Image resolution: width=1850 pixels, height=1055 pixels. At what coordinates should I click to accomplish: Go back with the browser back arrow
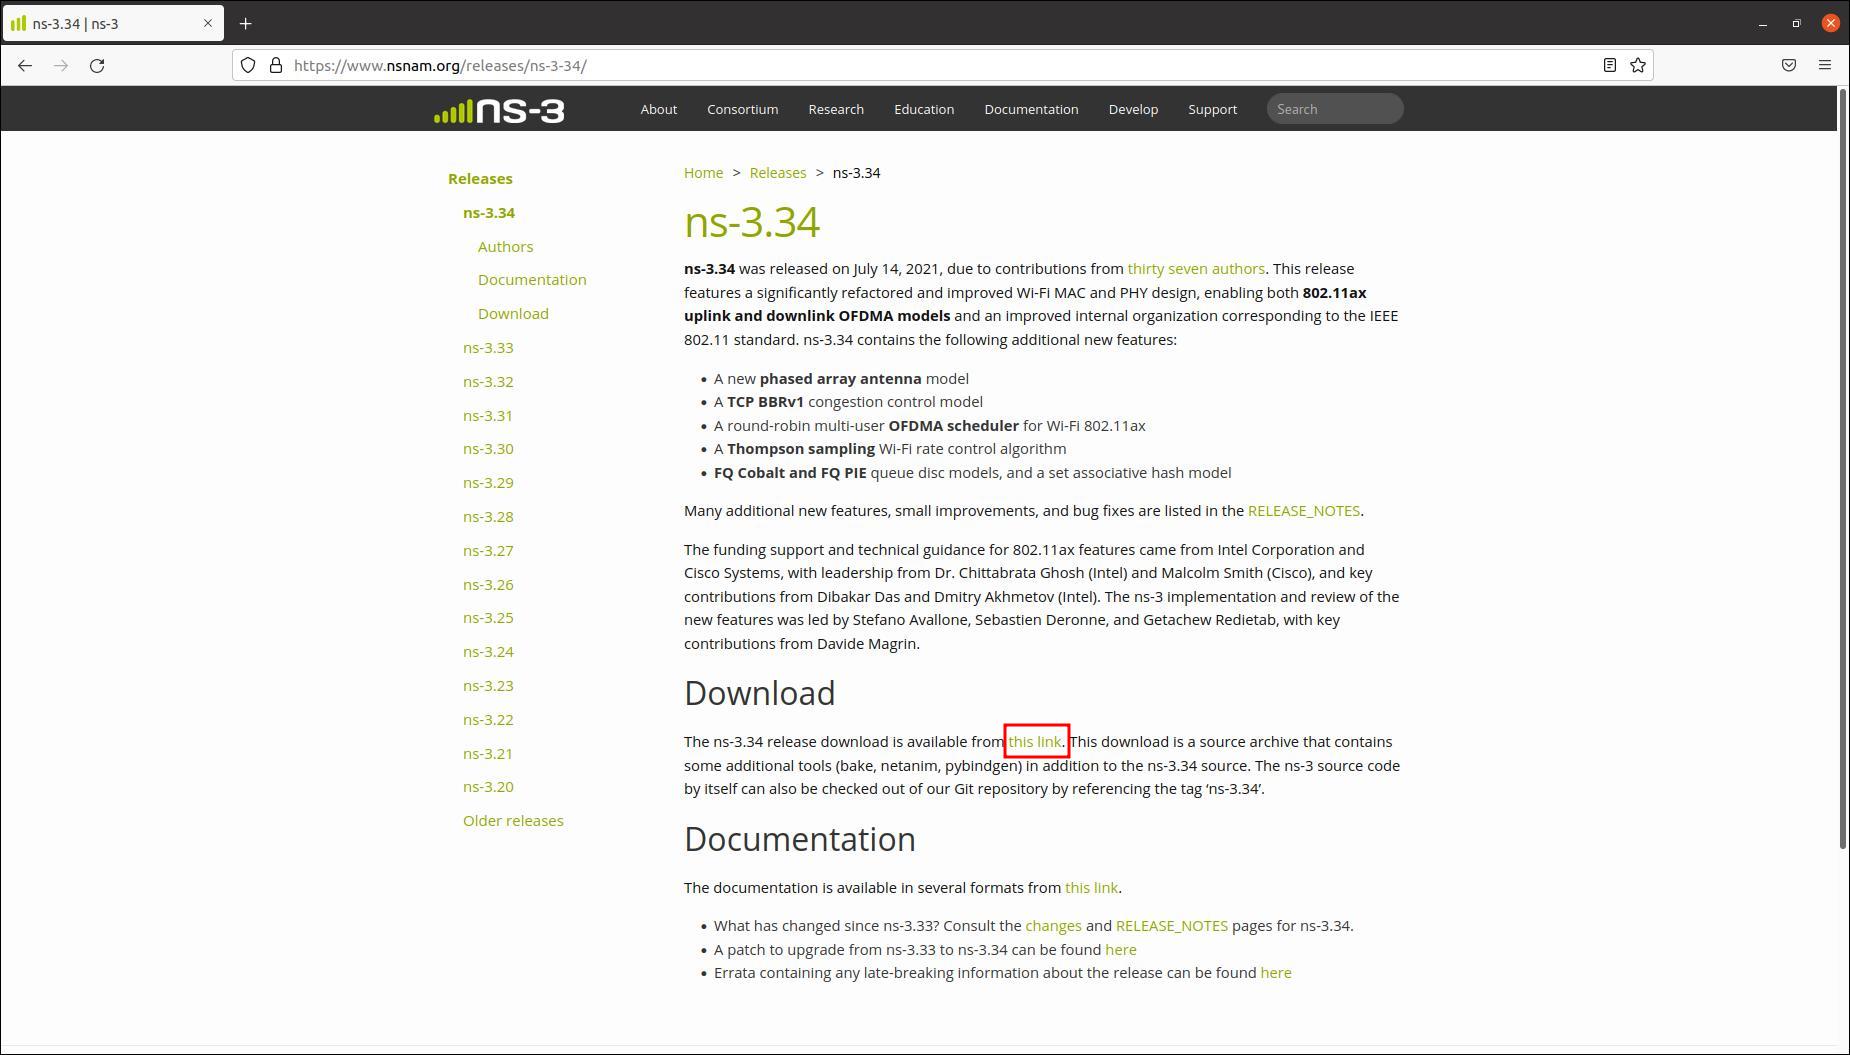(x=25, y=65)
